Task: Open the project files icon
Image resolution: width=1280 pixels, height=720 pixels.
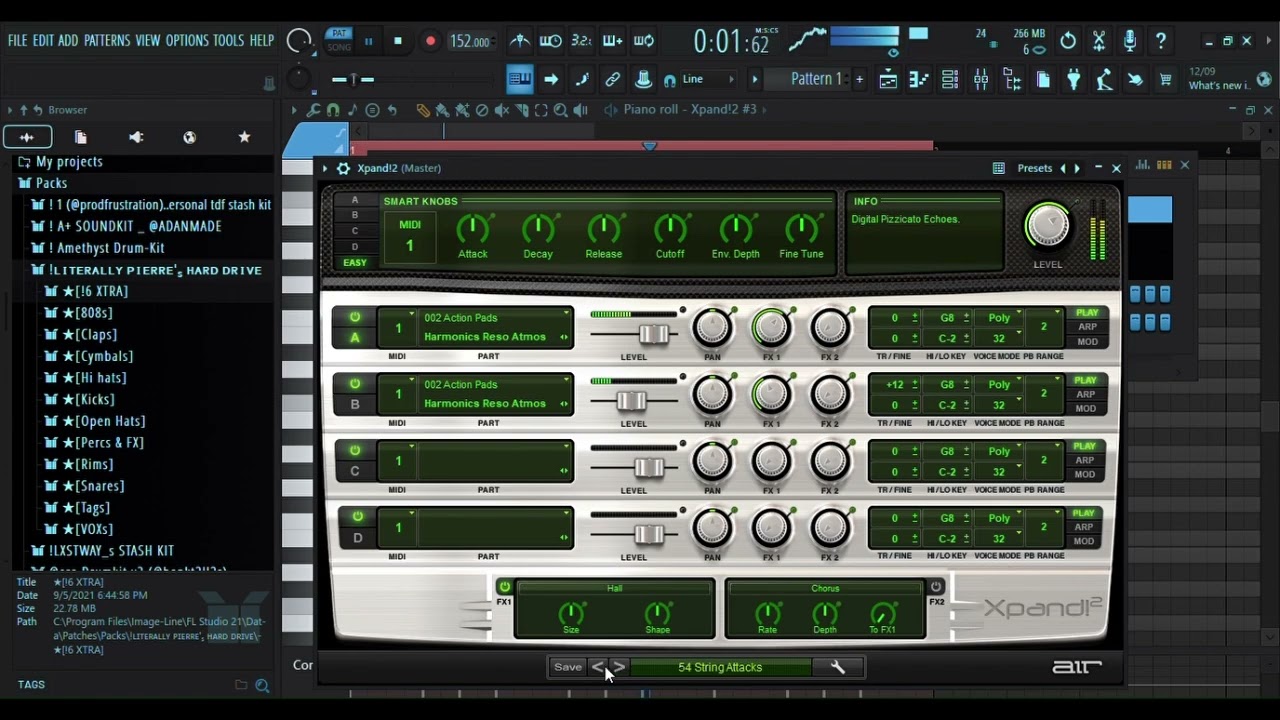Action: coord(1043,80)
